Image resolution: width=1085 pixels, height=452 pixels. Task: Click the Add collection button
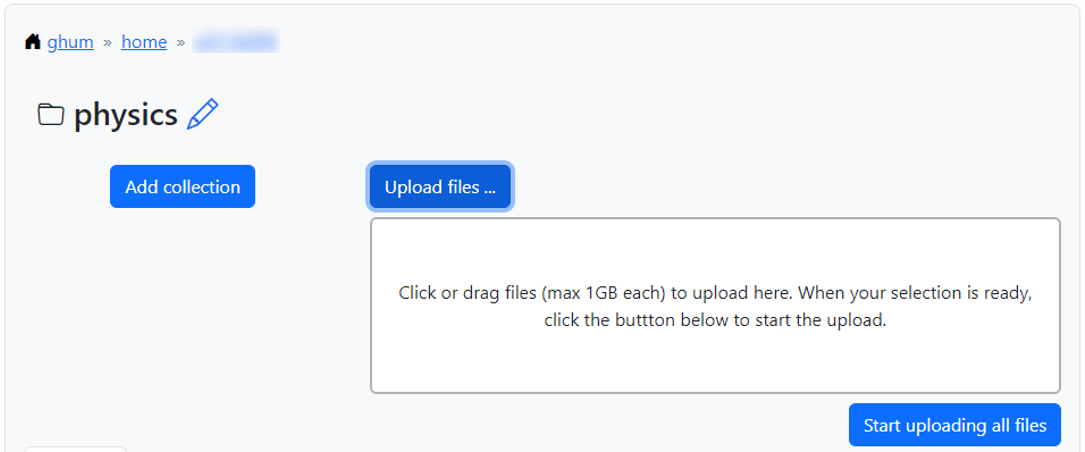tap(183, 187)
